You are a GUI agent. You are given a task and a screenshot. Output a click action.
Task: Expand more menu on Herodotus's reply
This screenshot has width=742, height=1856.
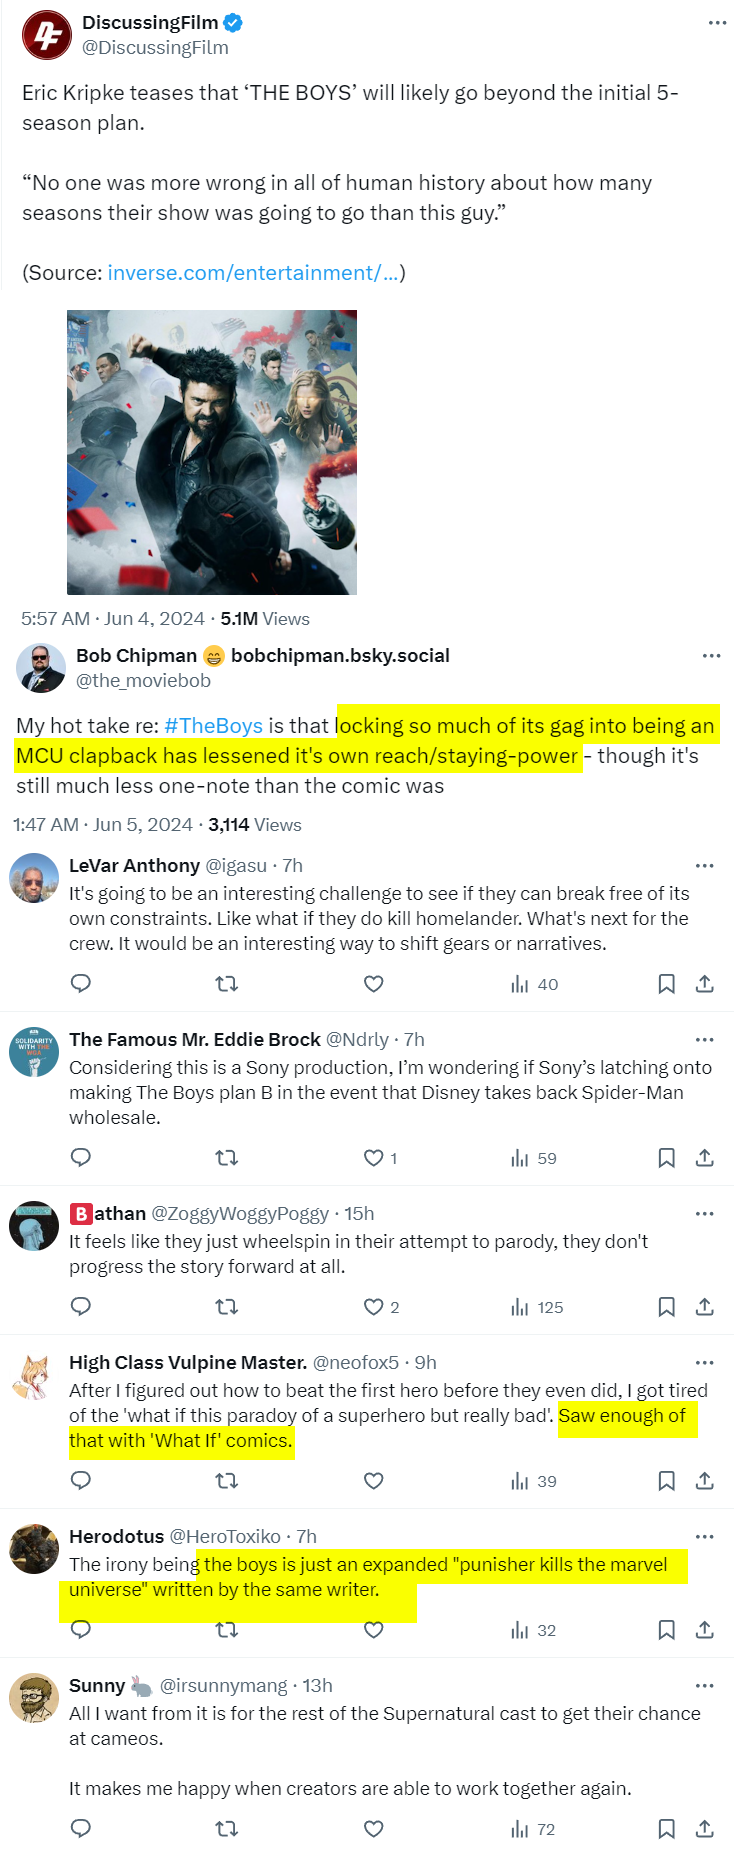(704, 1537)
